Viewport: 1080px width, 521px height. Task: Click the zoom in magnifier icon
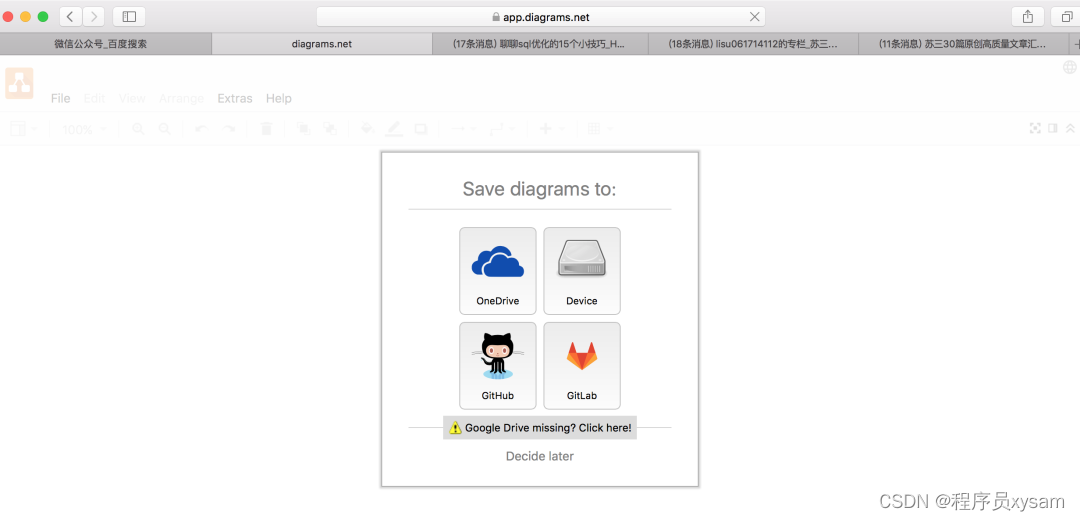138,129
